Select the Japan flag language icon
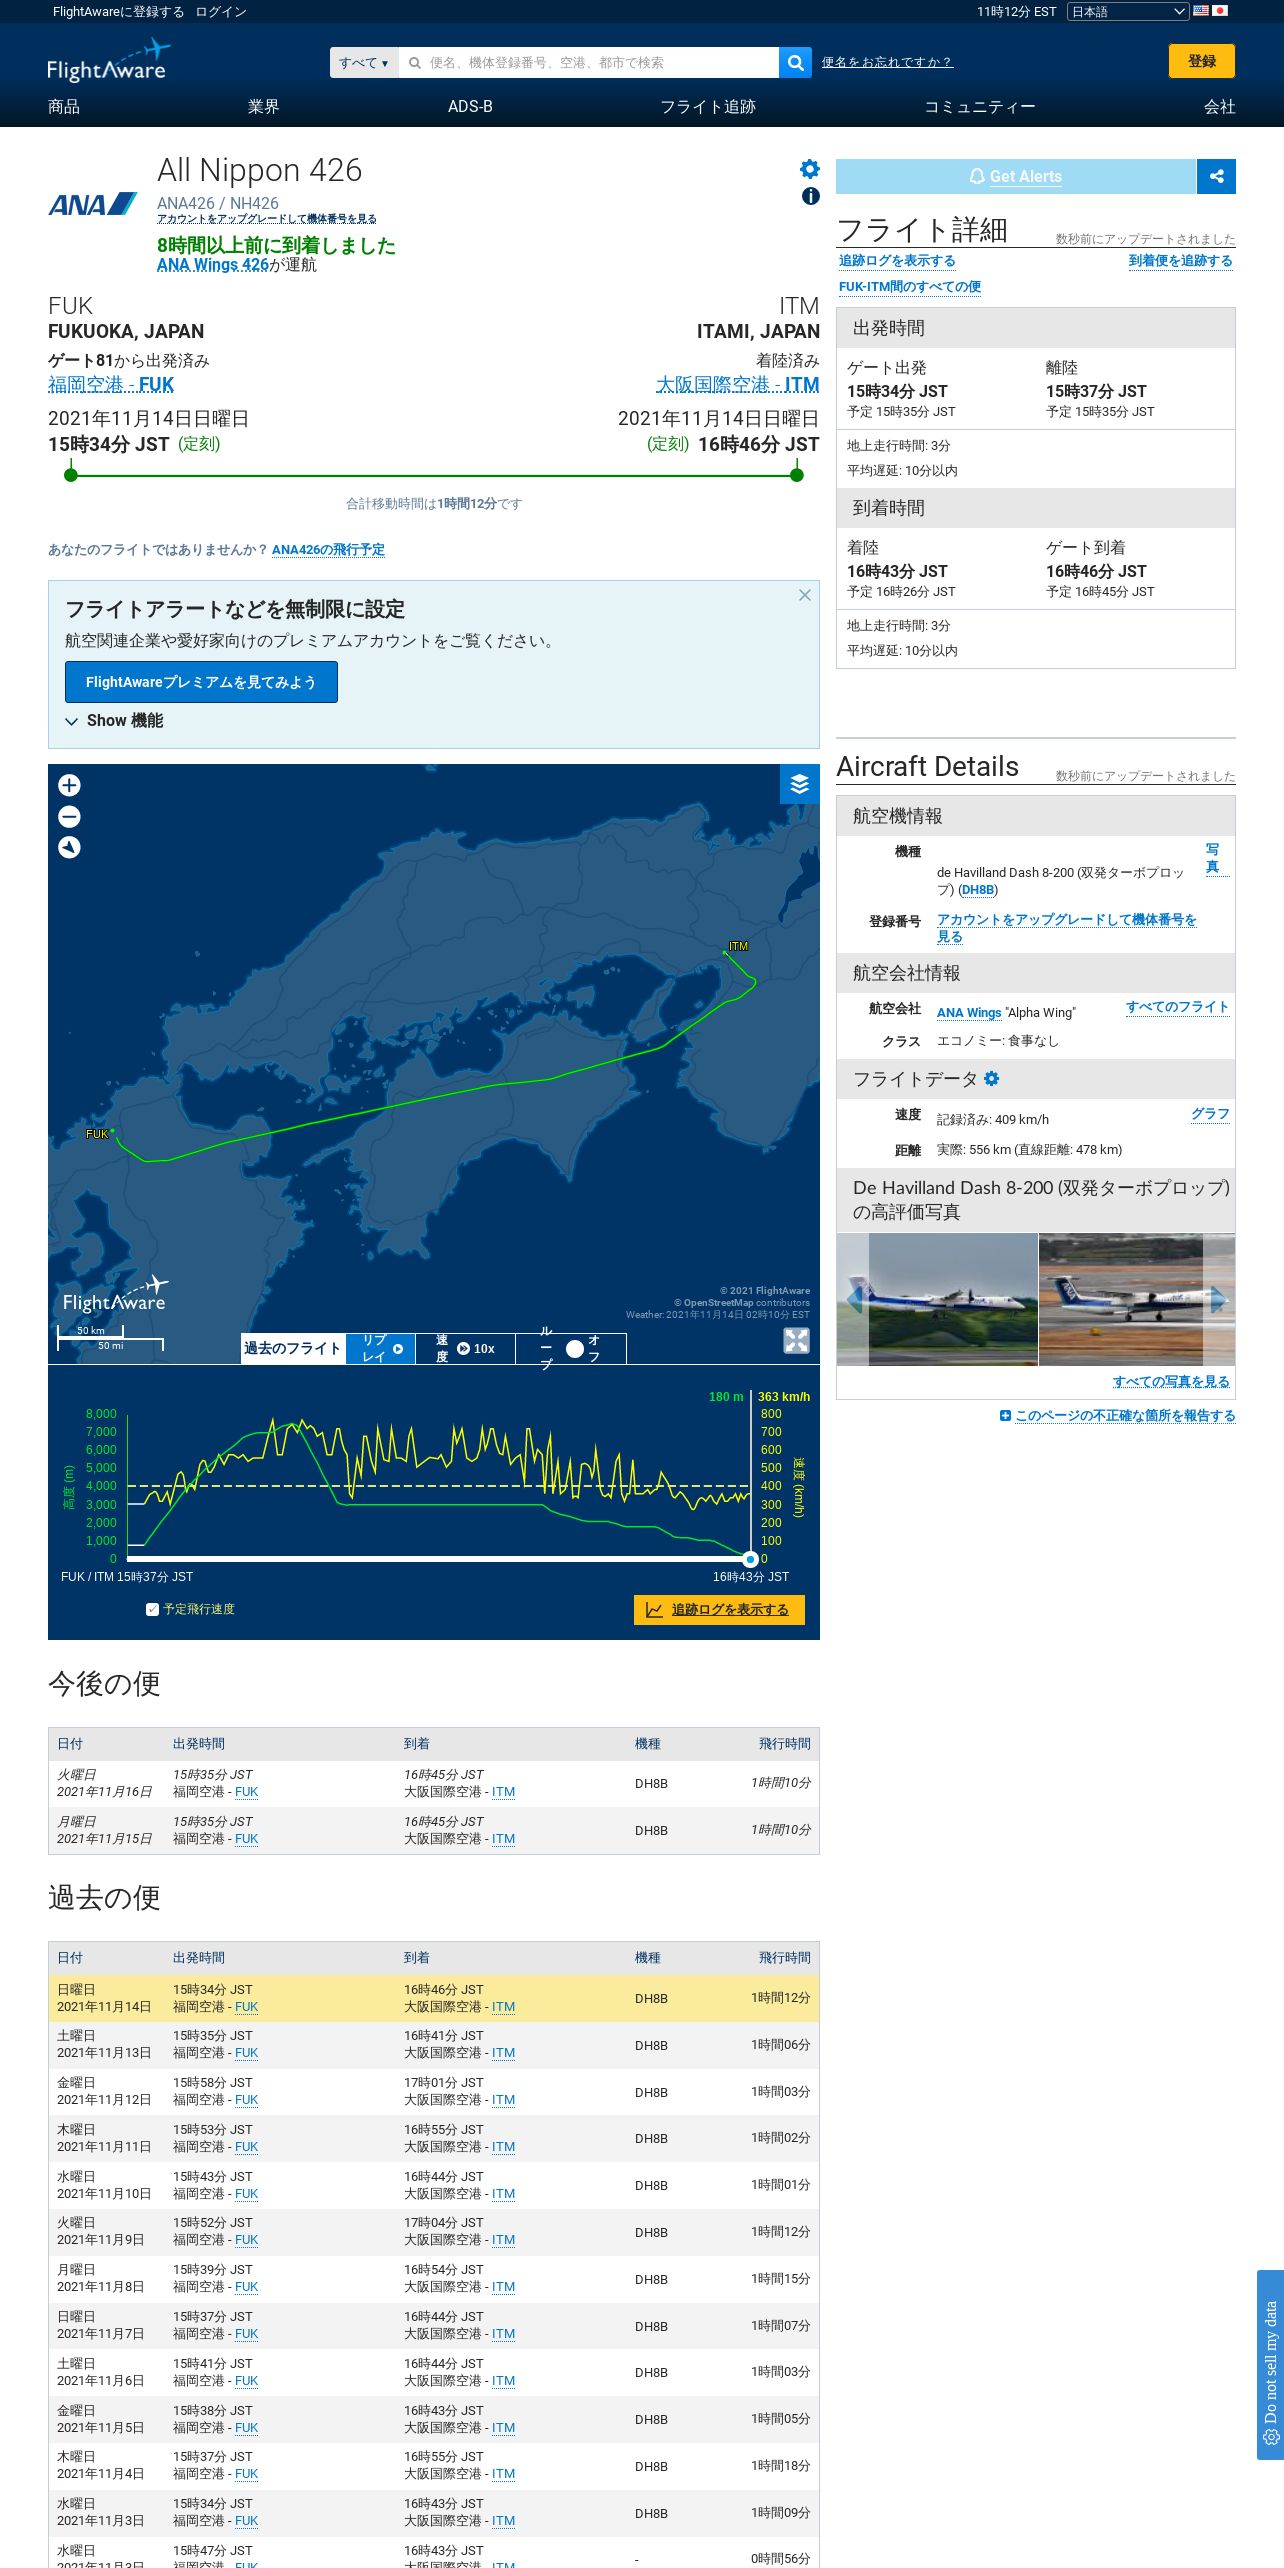The image size is (1284, 2568). tap(1219, 11)
